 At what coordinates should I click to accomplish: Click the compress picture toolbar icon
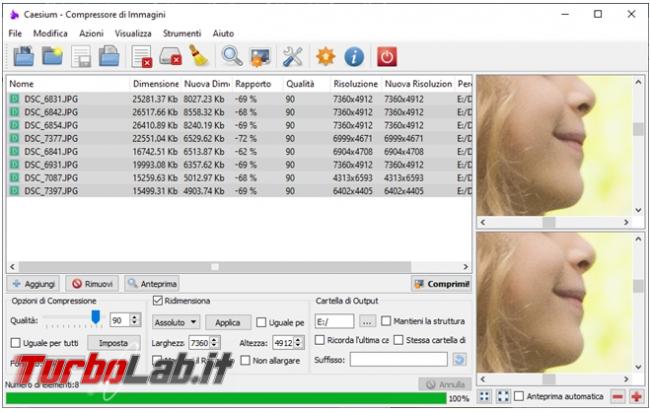click(260, 57)
